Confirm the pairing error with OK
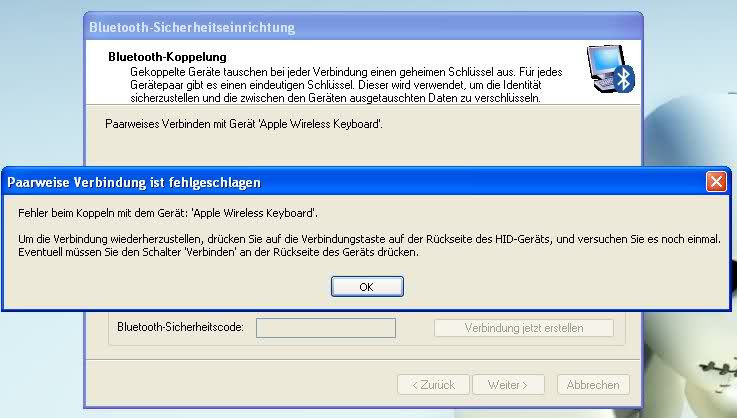This screenshot has width=737, height=418. [x=367, y=286]
